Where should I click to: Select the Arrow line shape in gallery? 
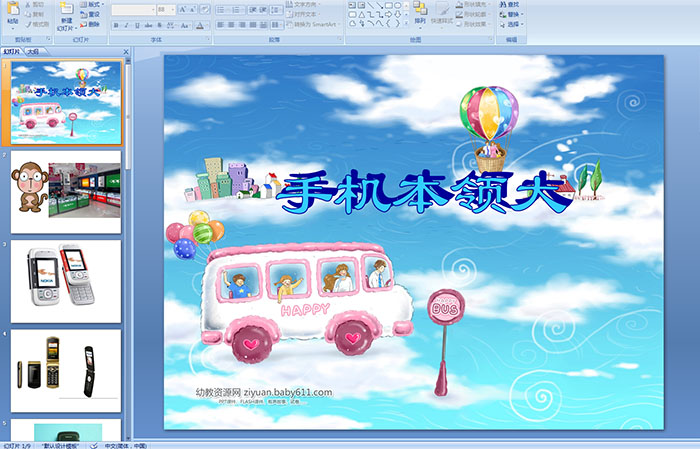pos(379,5)
